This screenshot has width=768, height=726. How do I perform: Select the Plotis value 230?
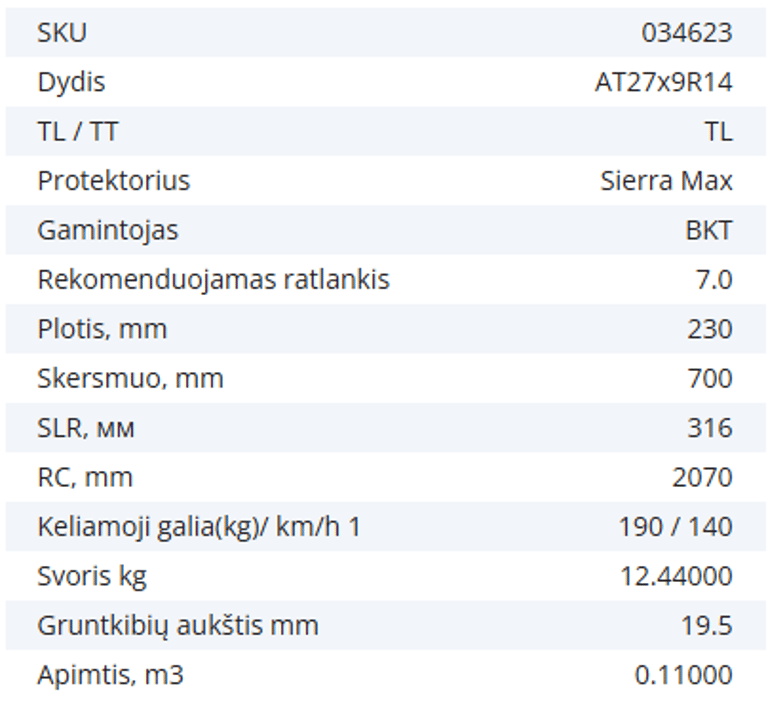click(x=710, y=329)
